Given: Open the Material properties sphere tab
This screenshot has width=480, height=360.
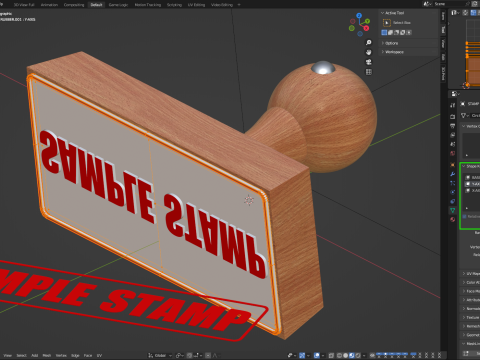Looking at the screenshot, I should pos(452,219).
